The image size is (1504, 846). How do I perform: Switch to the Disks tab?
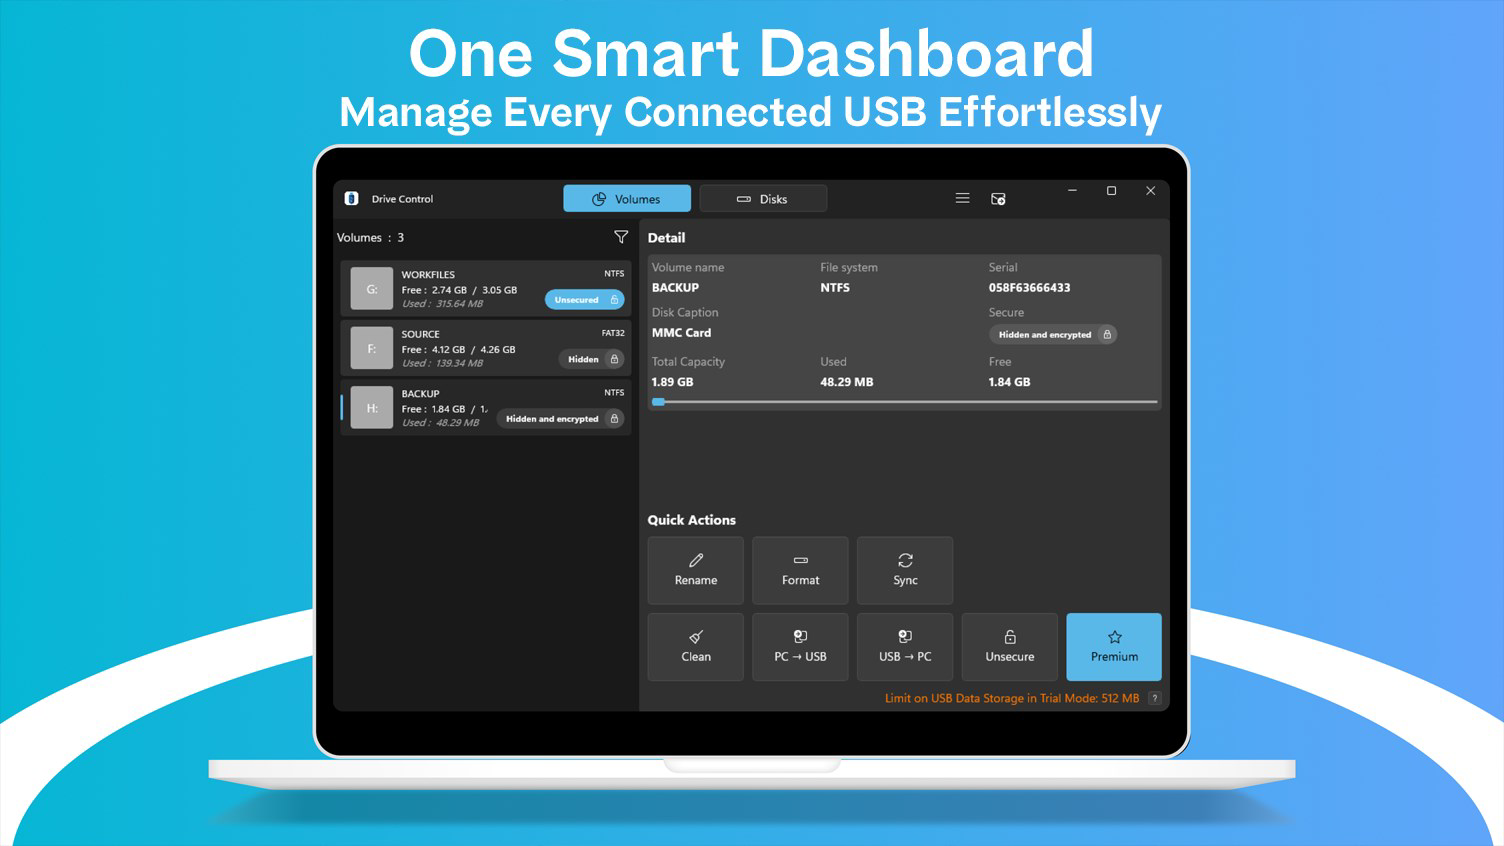click(x=763, y=198)
